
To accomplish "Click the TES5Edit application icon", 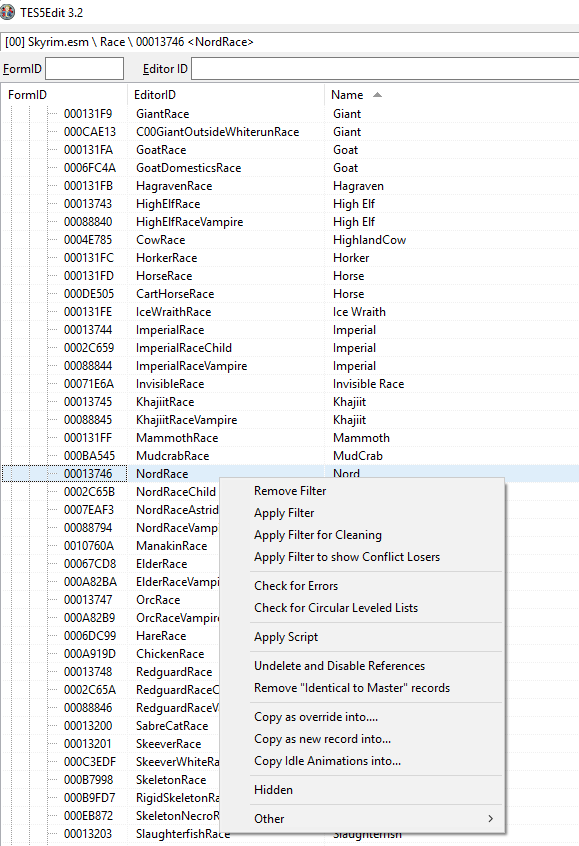I will [x=8, y=12].
